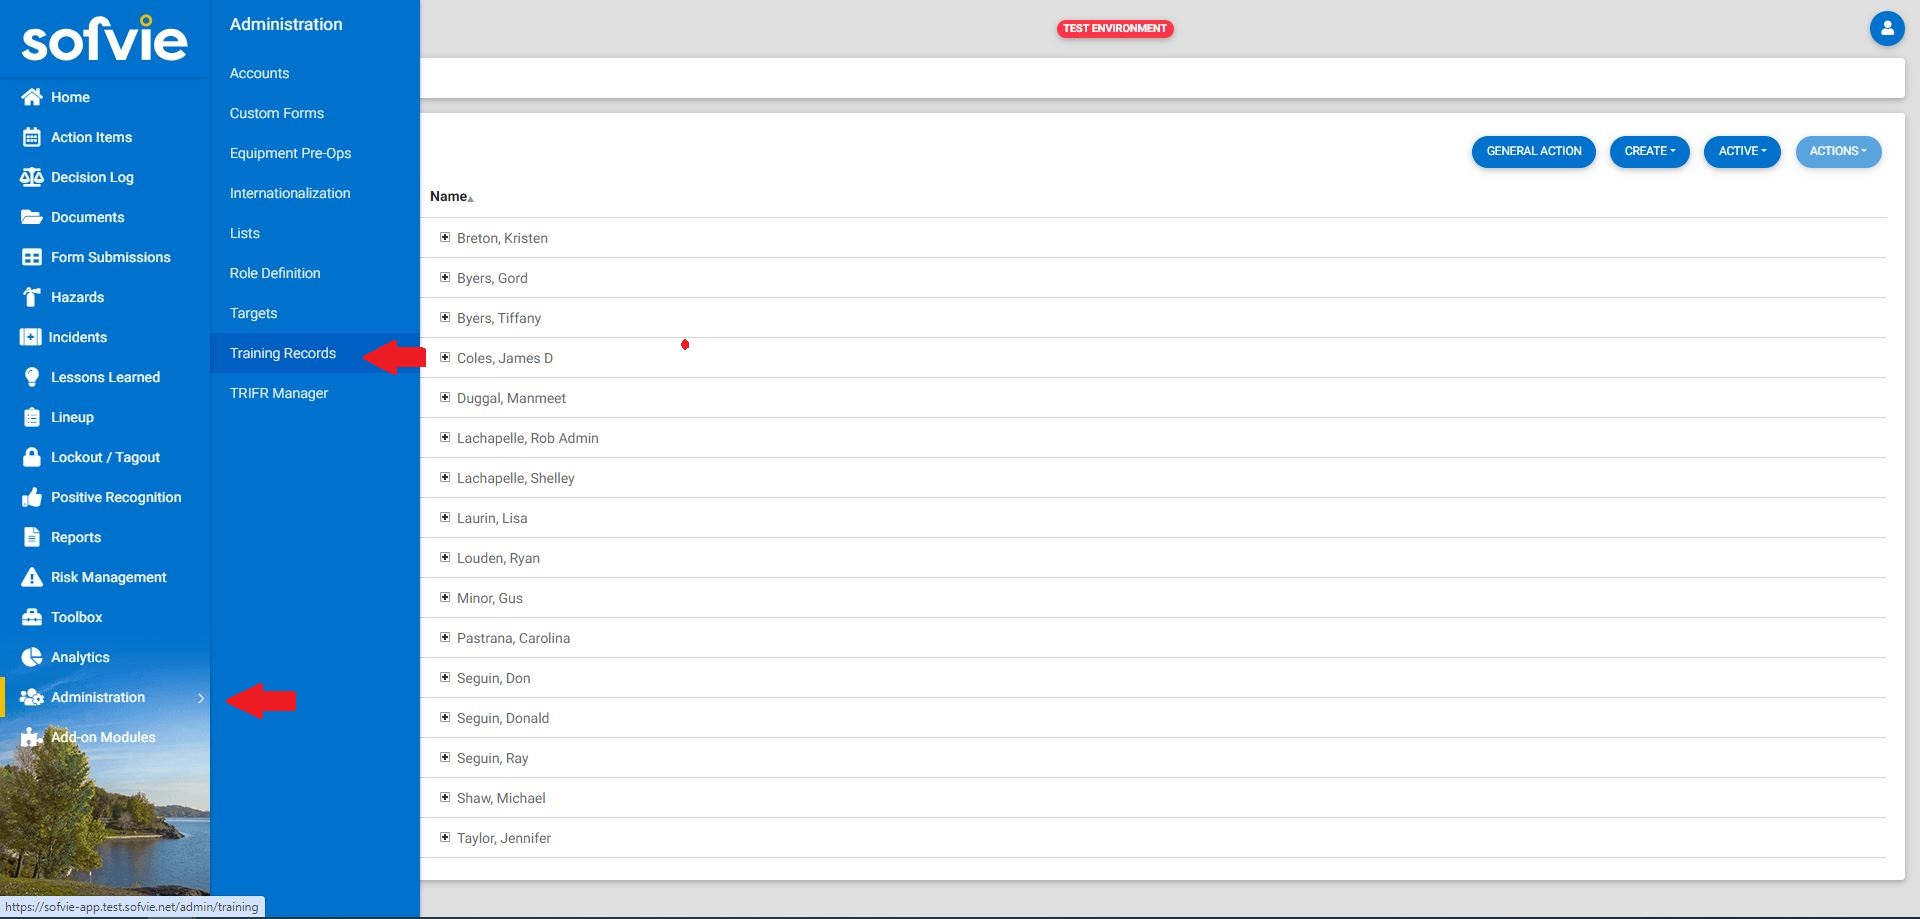Open the ACTIVE filter dropdown
This screenshot has height=919, width=1920.
pos(1741,151)
